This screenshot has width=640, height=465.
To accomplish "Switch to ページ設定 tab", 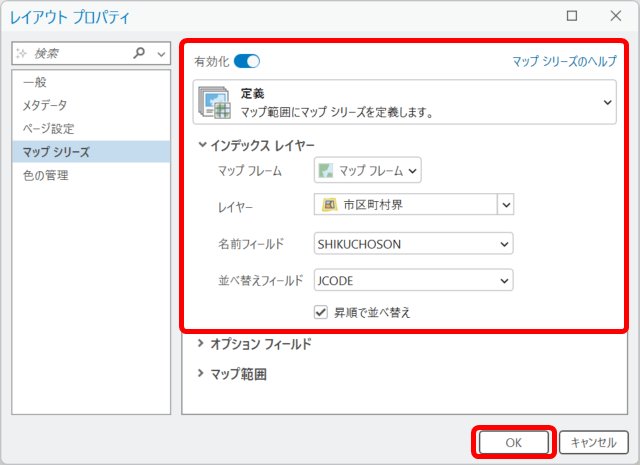I will (48, 128).
